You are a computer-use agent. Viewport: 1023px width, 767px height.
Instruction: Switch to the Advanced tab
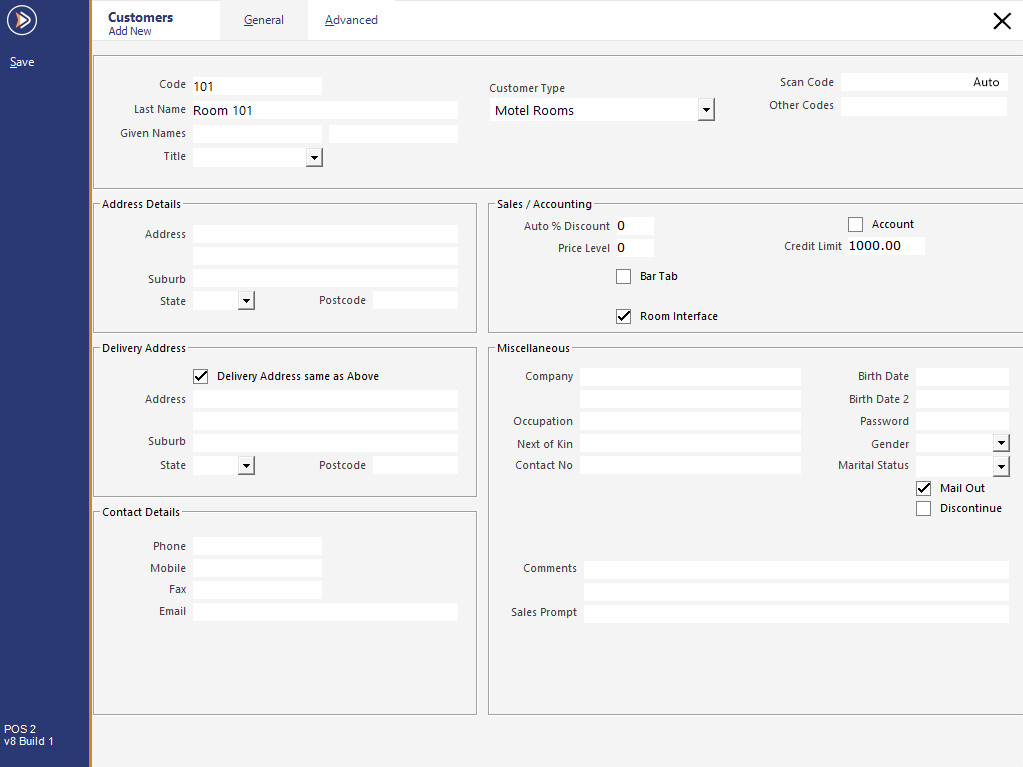pos(351,19)
